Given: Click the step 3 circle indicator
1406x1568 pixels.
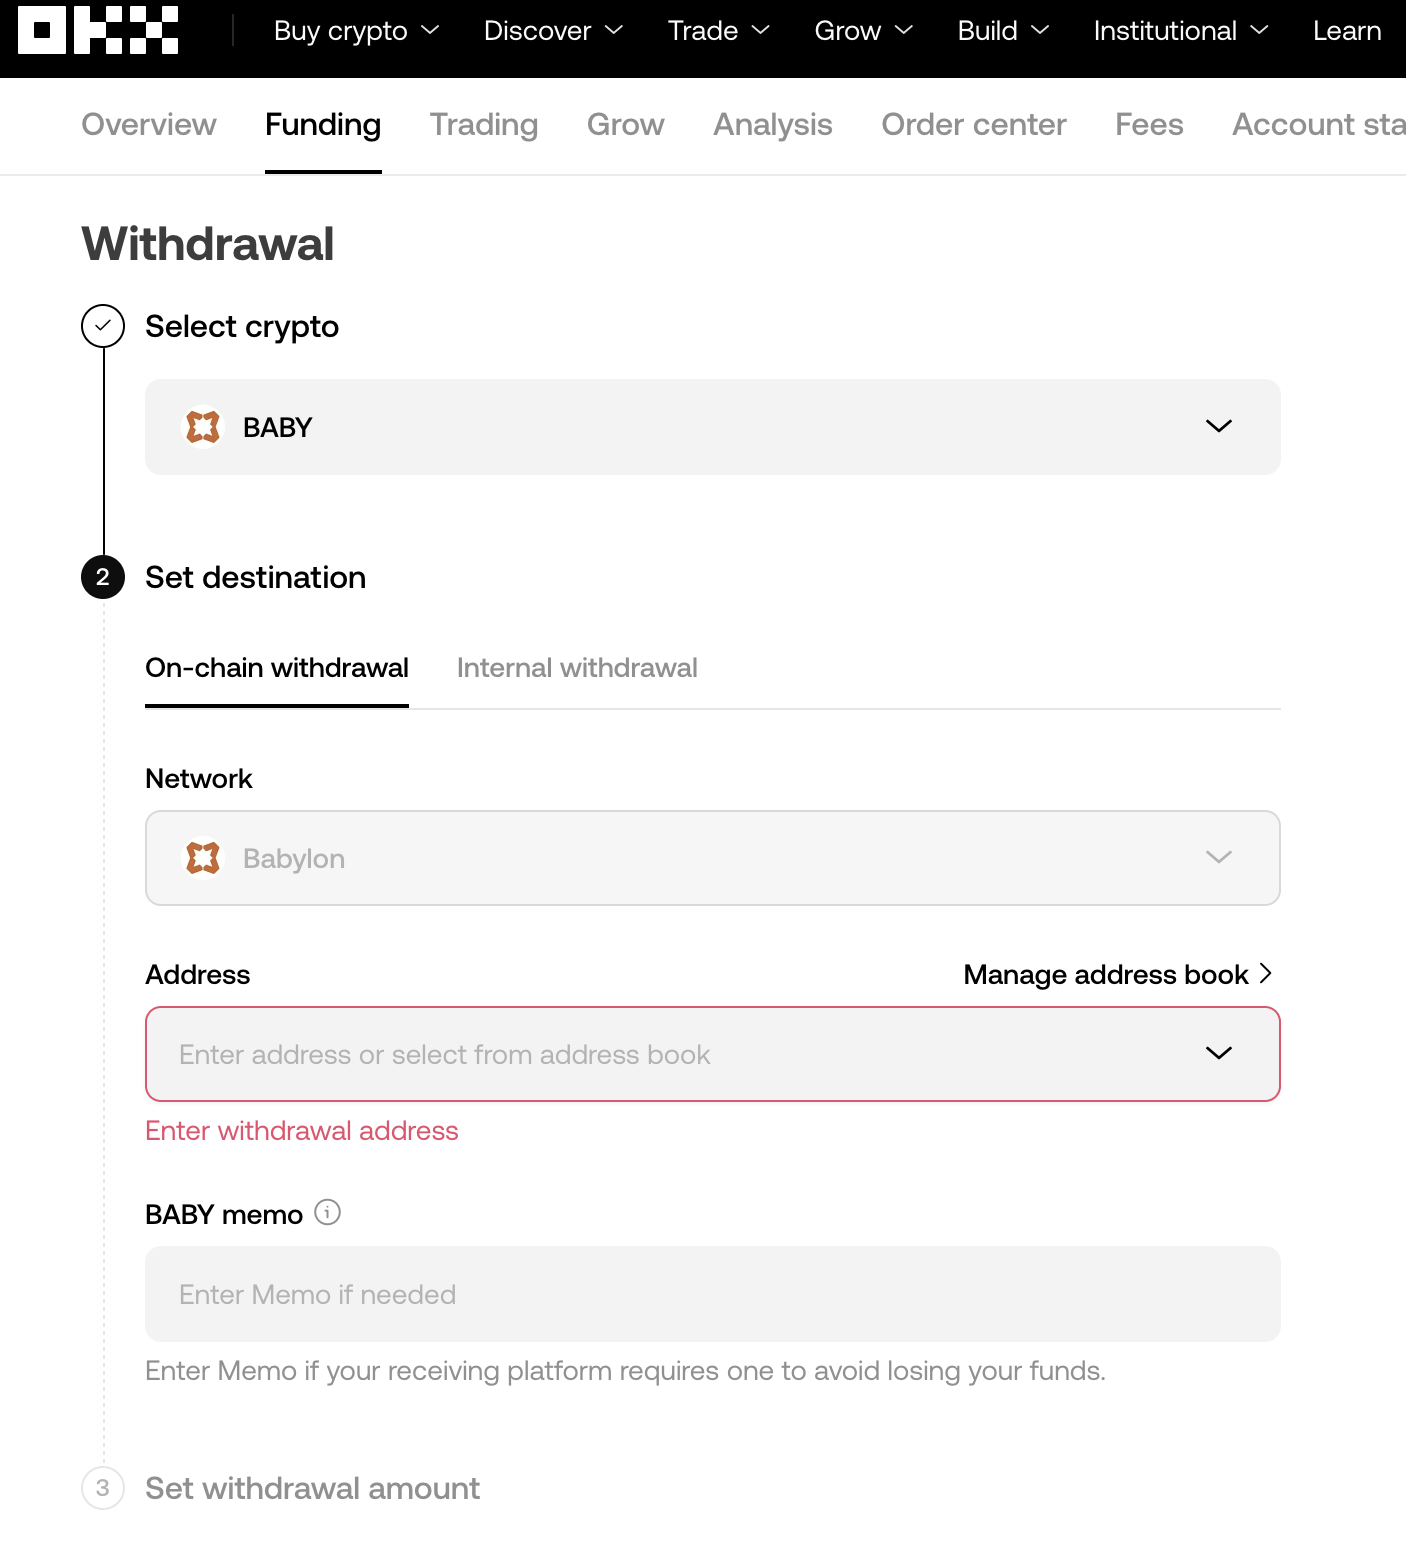Looking at the screenshot, I should pyautogui.click(x=103, y=1488).
